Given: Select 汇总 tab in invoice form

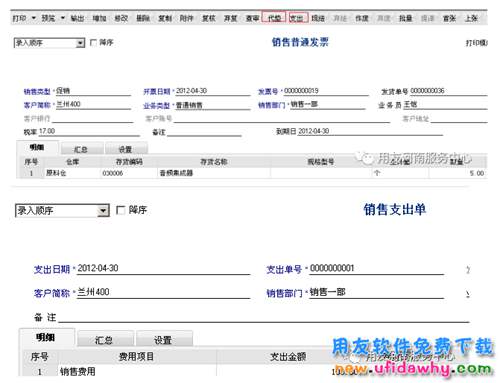Looking at the screenshot, I should pyautogui.click(x=81, y=149).
